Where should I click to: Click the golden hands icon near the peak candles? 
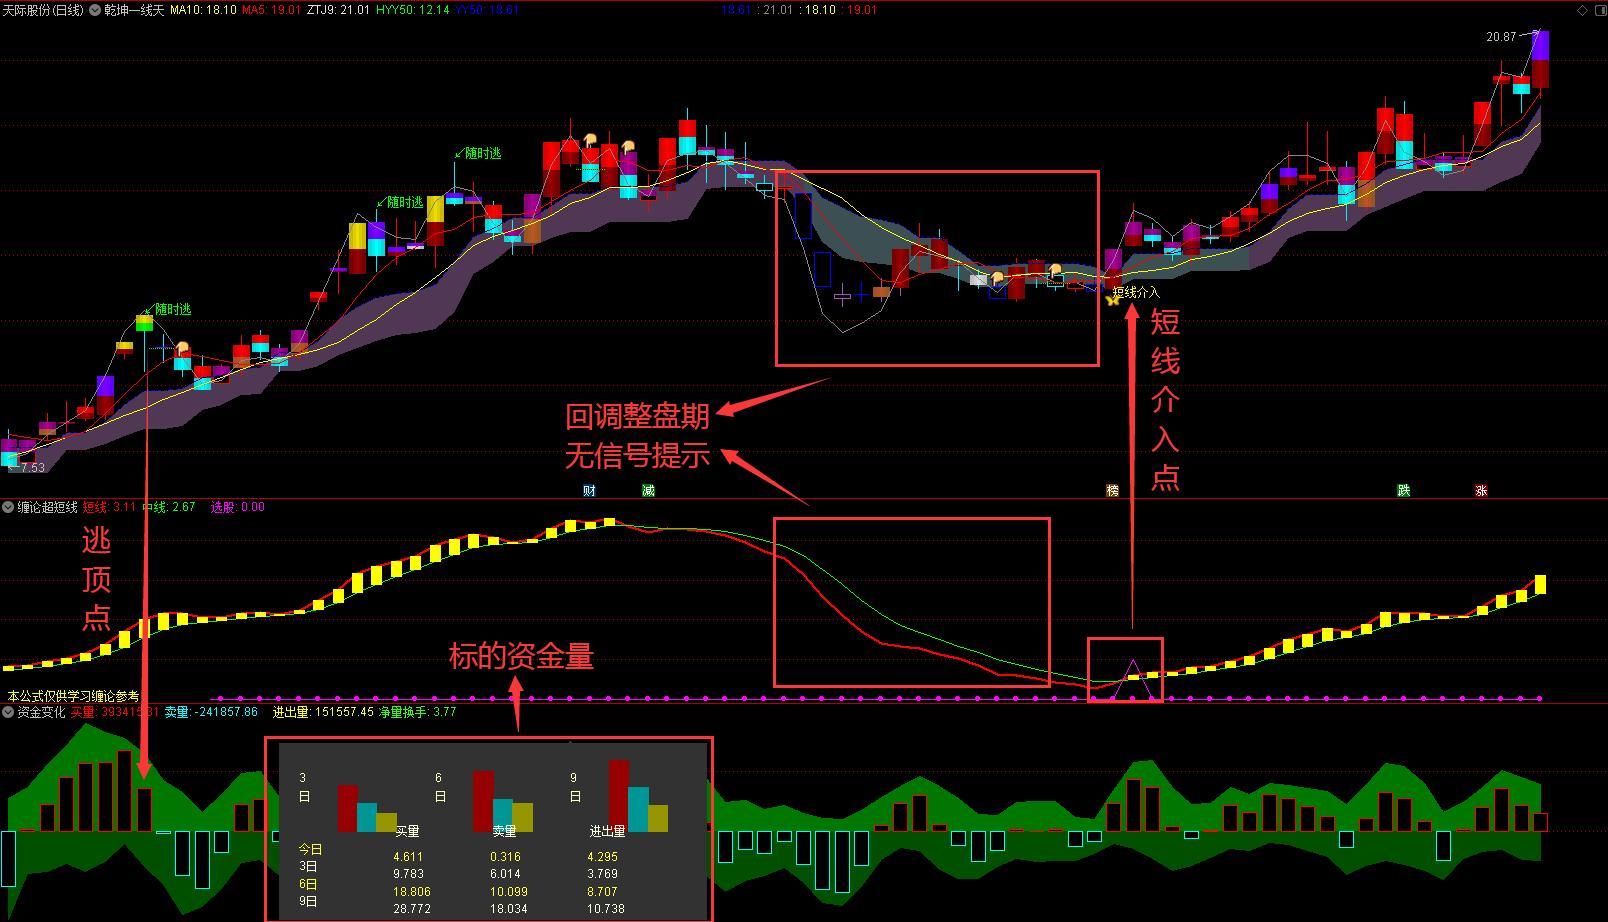590,139
